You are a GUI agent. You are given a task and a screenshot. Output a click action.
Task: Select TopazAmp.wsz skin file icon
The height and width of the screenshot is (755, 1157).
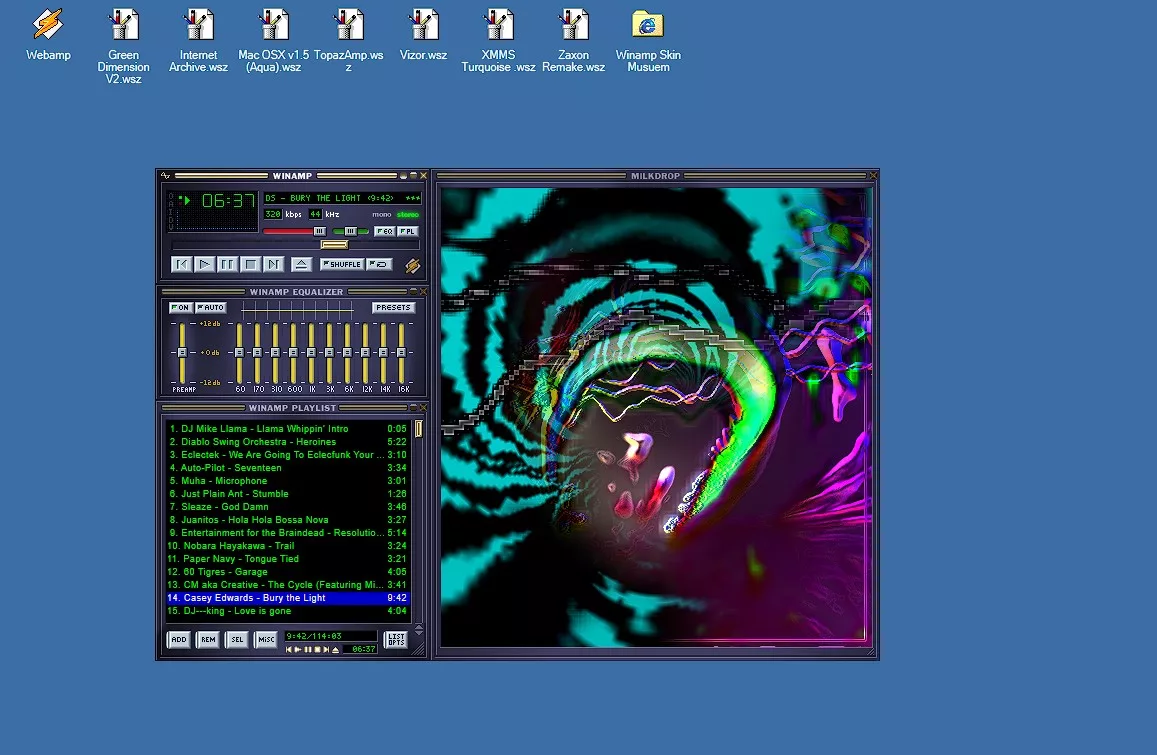[348, 41]
